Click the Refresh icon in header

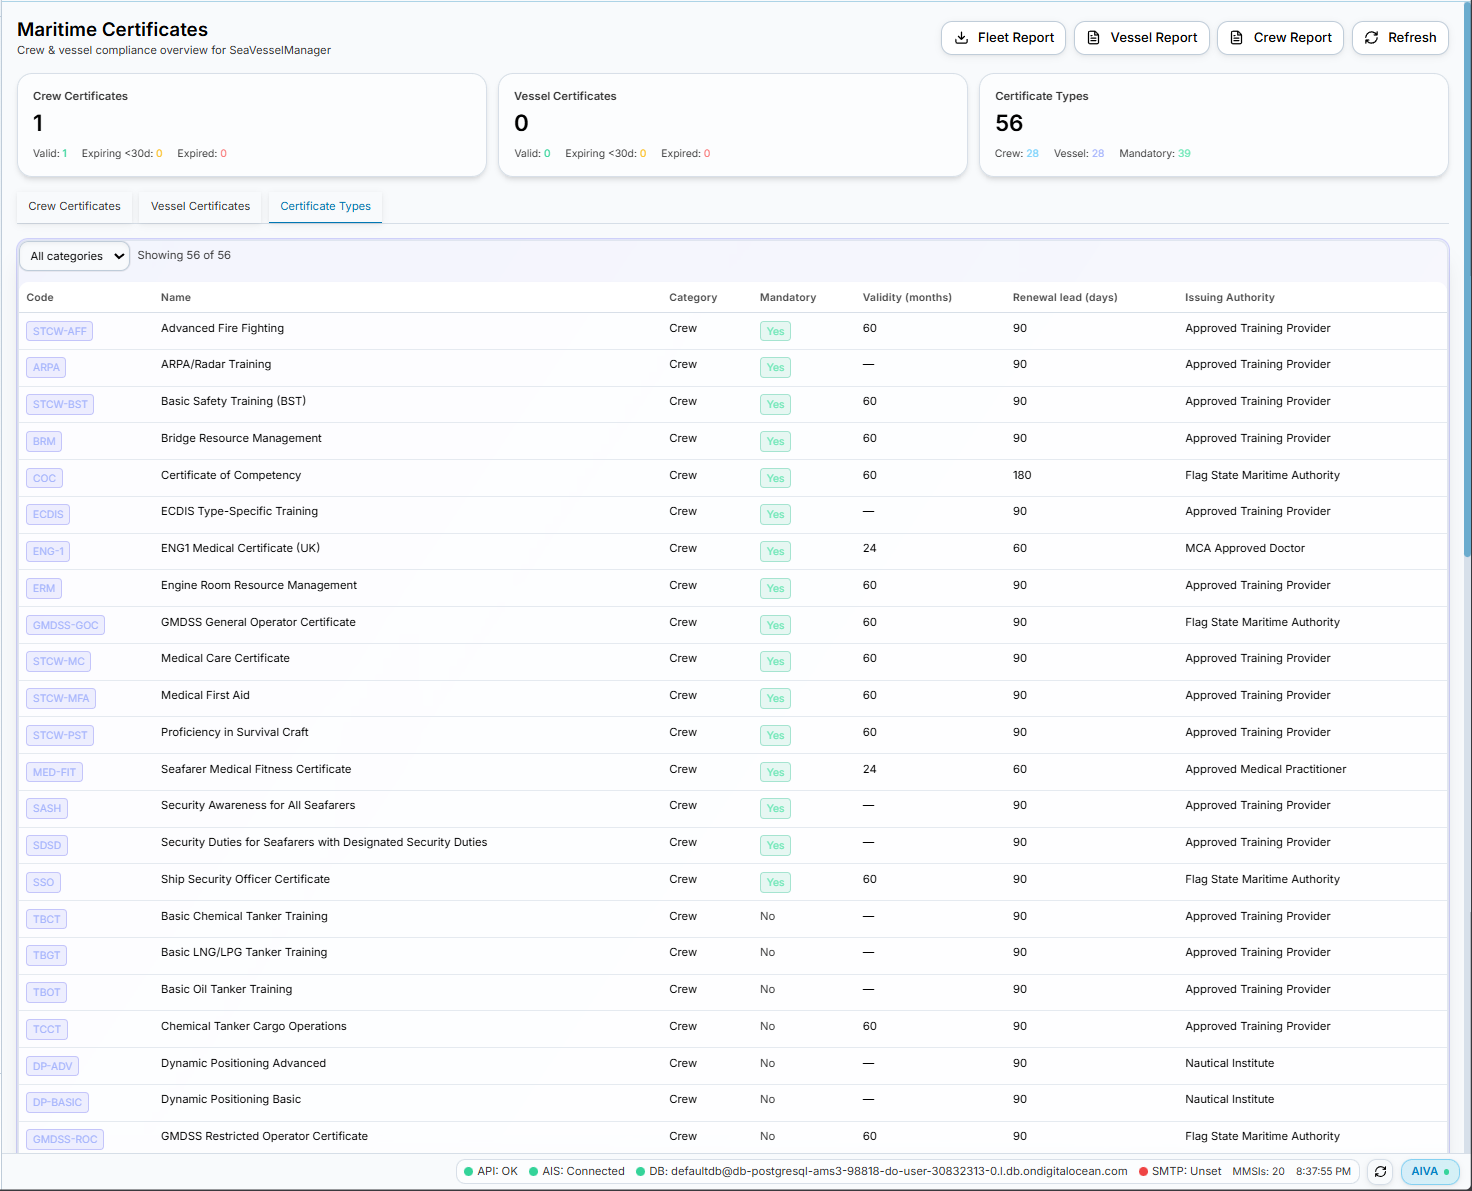pos(1371,38)
